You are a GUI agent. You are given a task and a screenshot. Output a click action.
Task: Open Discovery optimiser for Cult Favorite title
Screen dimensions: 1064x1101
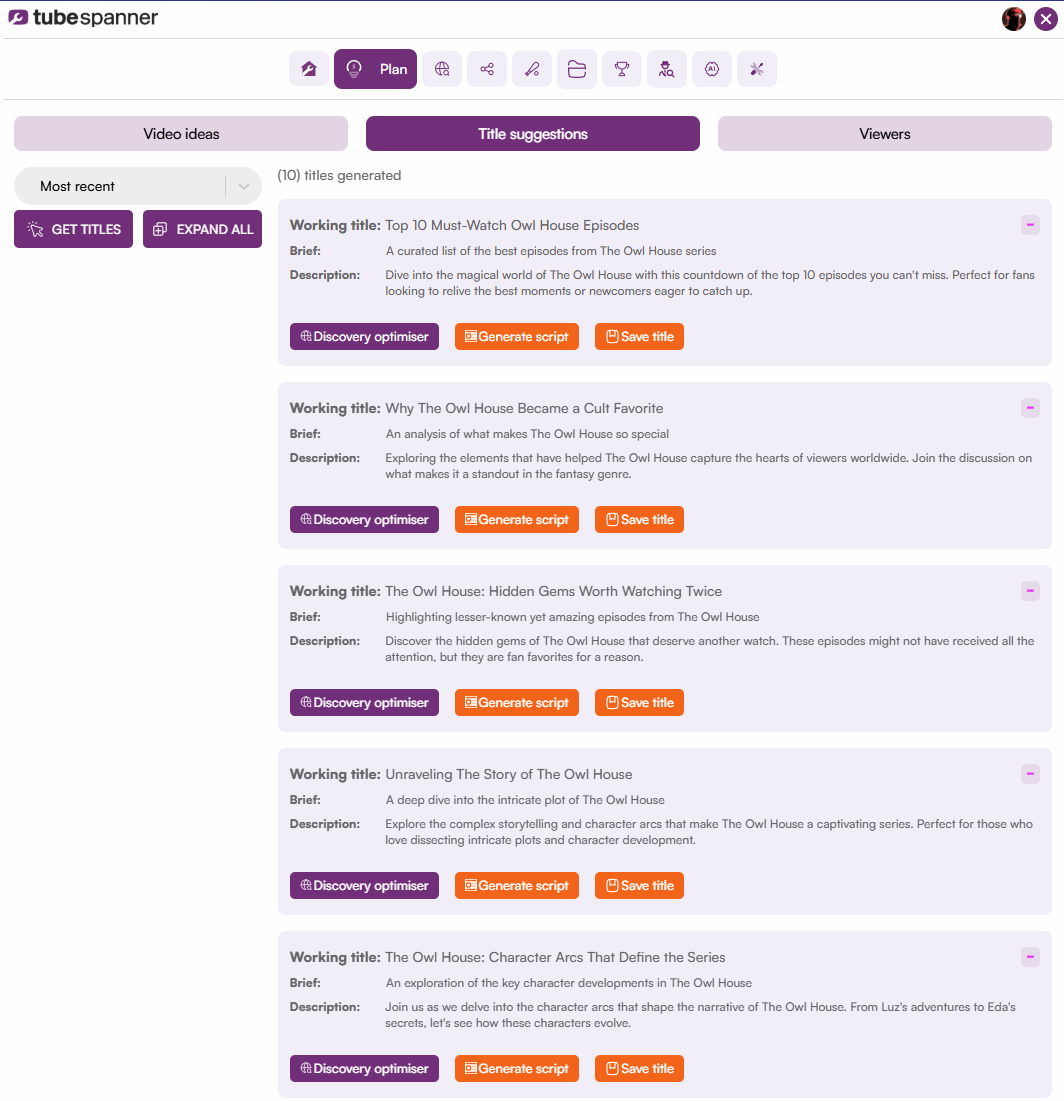tap(364, 520)
